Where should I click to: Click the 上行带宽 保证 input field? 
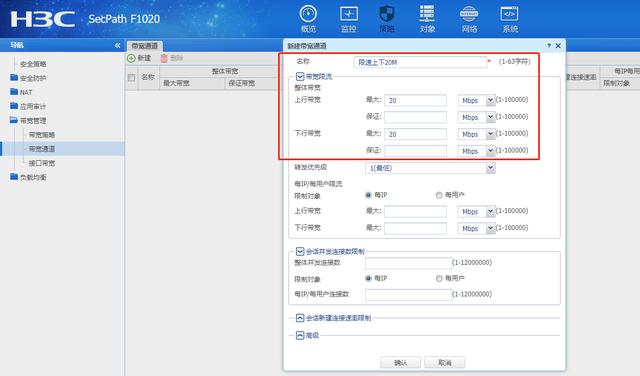(416, 117)
